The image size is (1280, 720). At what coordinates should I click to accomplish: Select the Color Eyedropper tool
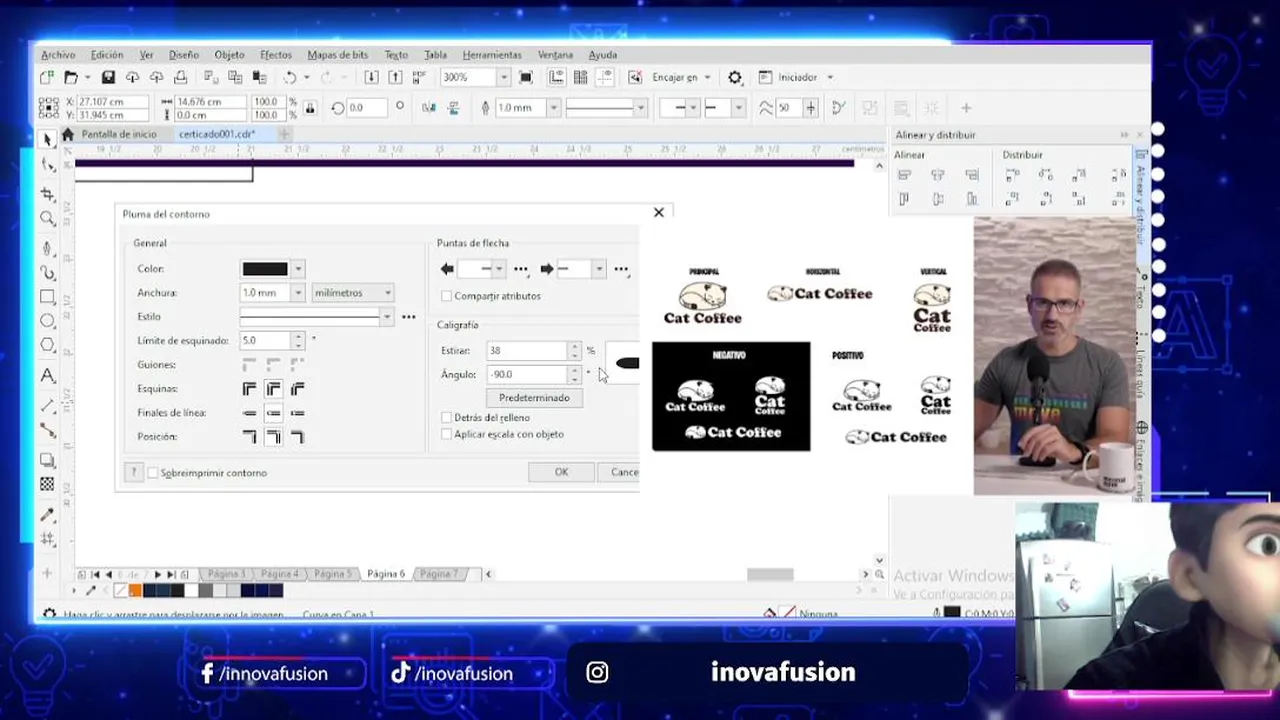point(47,515)
